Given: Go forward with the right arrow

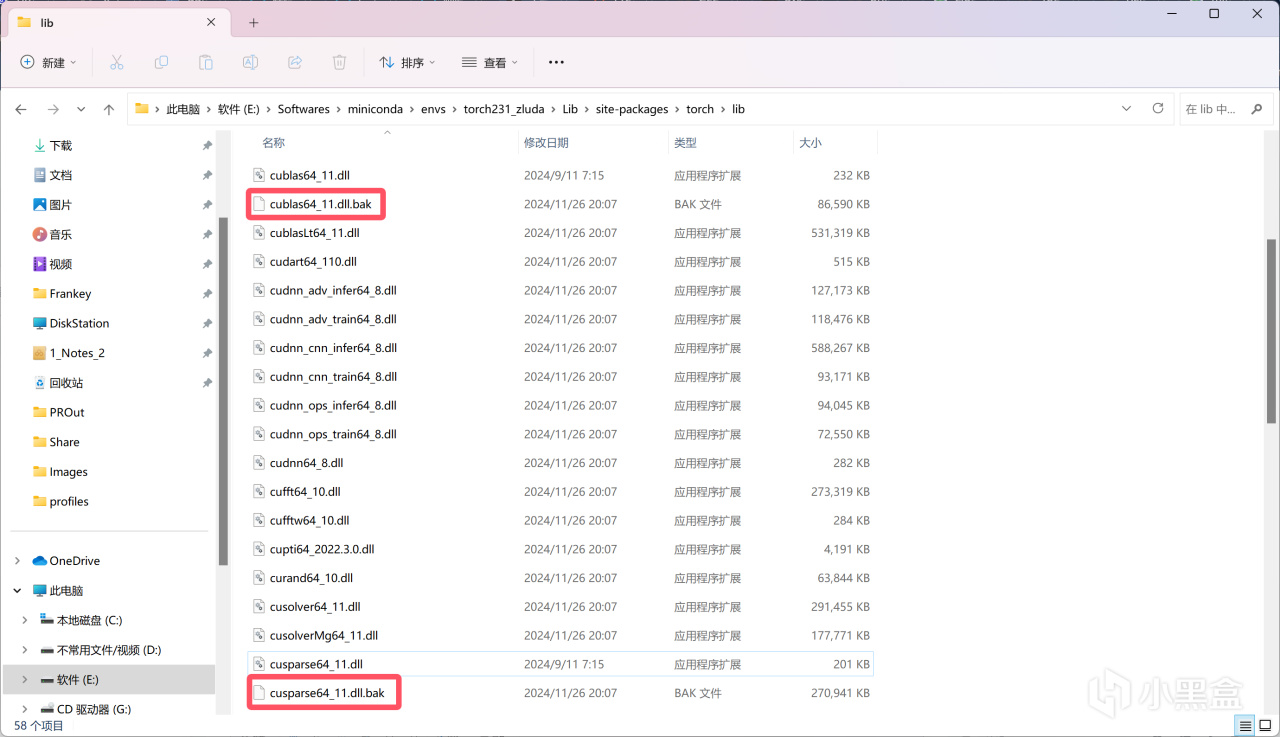Looking at the screenshot, I should pyautogui.click(x=53, y=109).
